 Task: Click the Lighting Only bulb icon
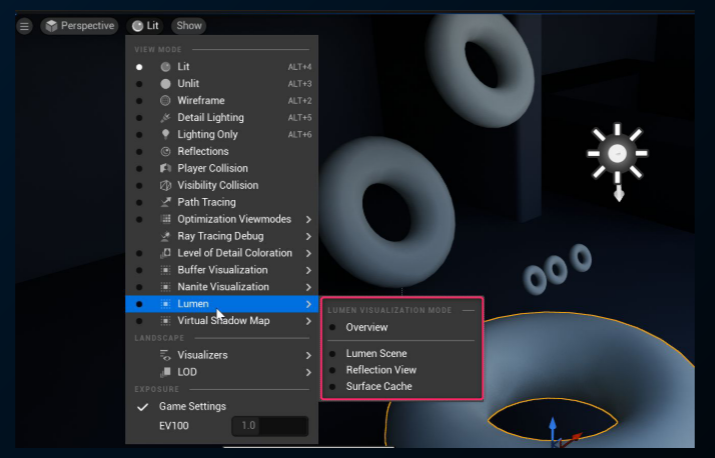click(x=166, y=134)
